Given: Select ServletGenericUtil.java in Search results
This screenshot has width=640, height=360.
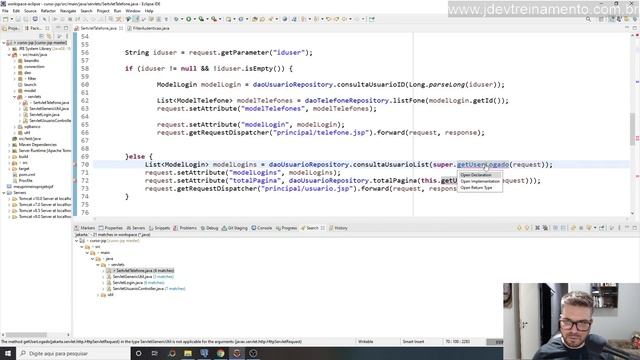Looking at the screenshot, I should click(140, 276).
